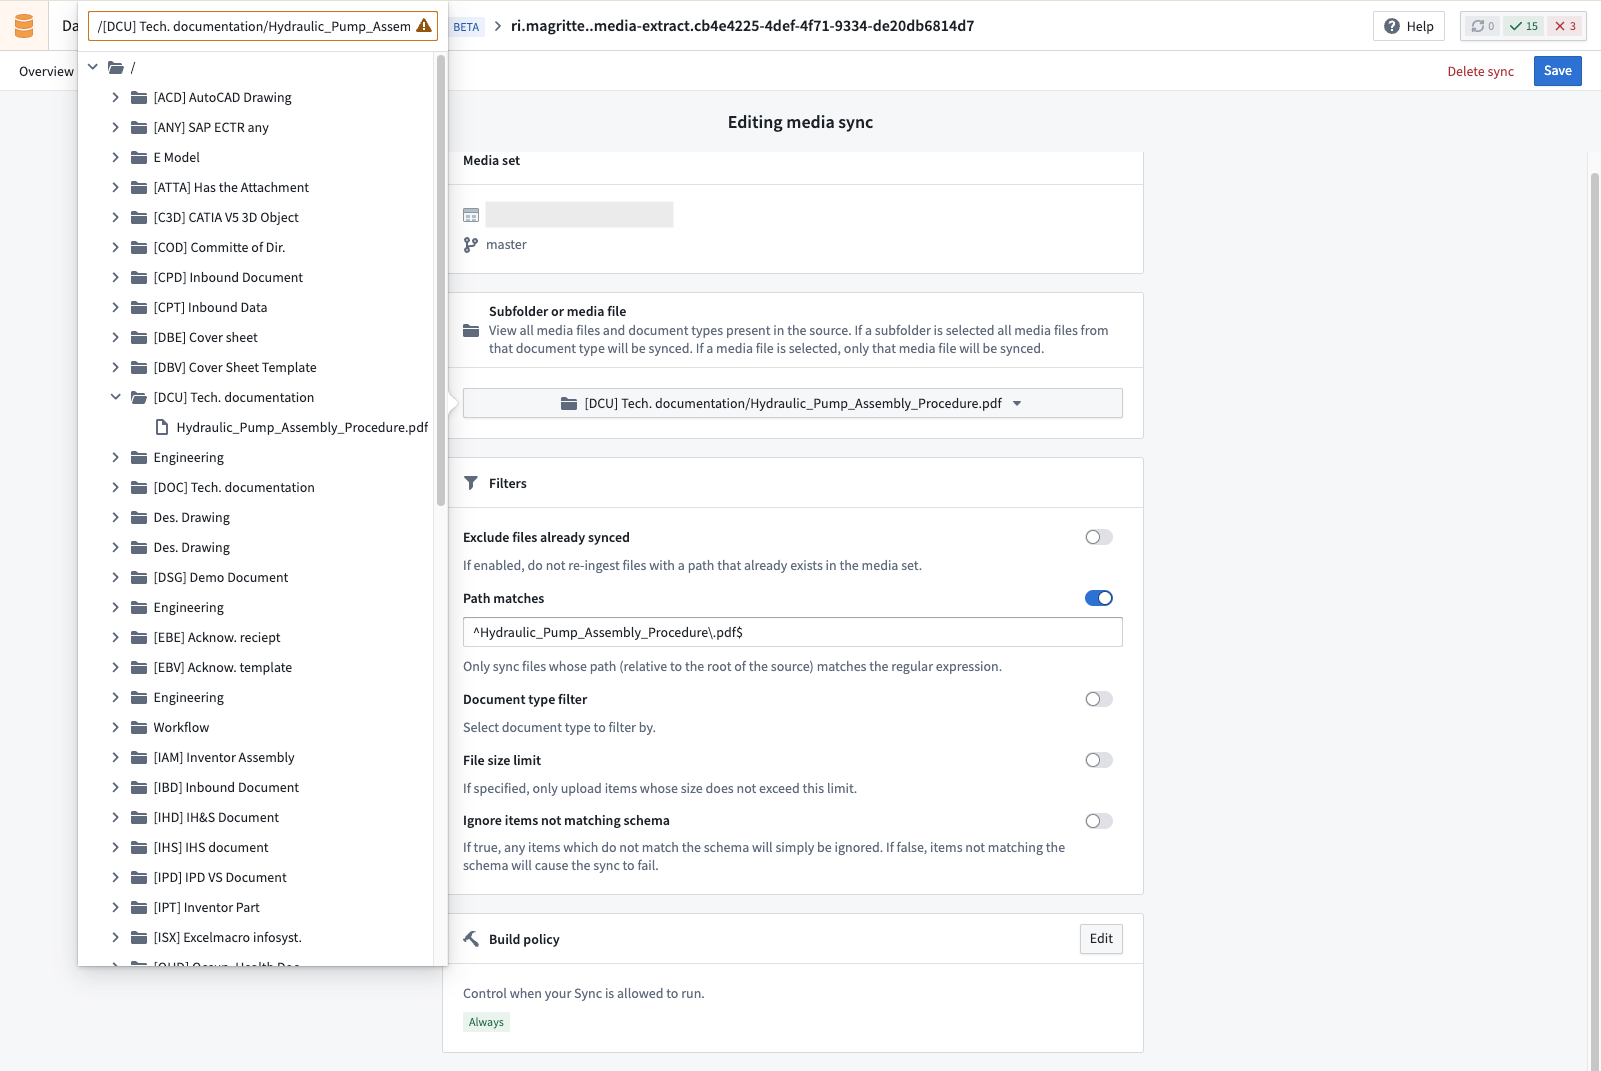Click the Help question mark icon
This screenshot has height=1071, width=1601.
1391,26
